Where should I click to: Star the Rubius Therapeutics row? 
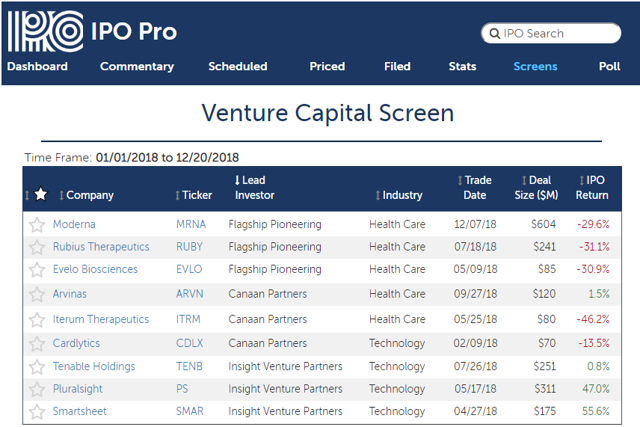point(37,247)
